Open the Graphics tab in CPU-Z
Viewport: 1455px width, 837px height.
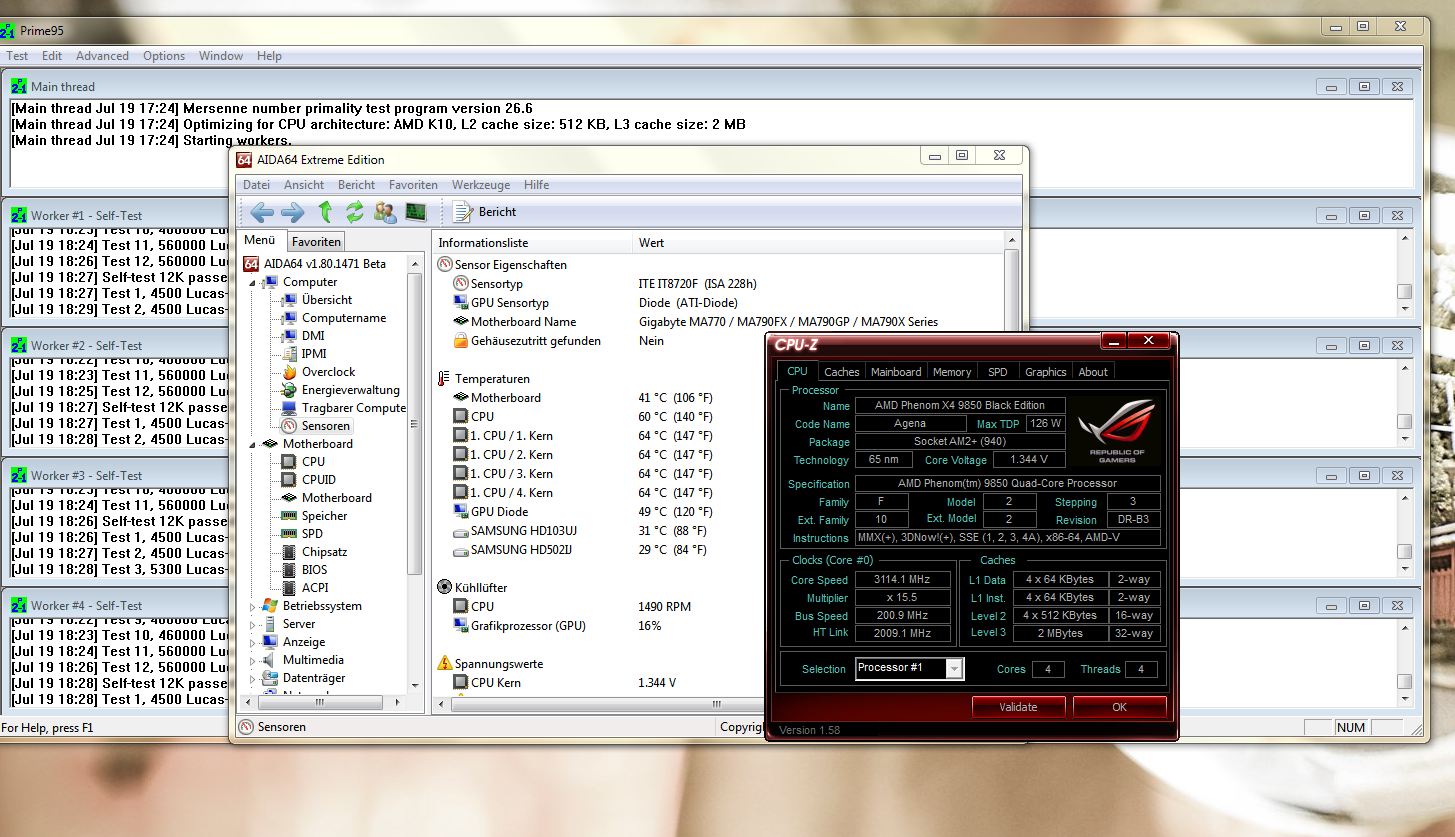pos(1046,372)
